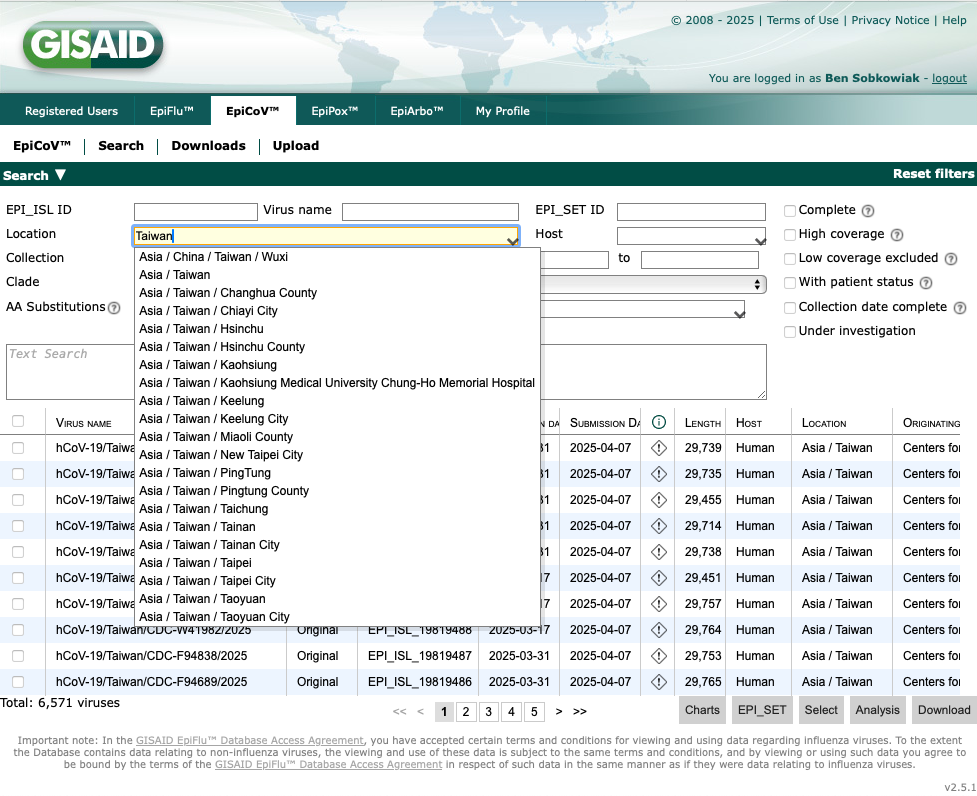The width and height of the screenshot is (977, 796).
Task: Click the EPI_SET ID input field
Action: click(691, 212)
